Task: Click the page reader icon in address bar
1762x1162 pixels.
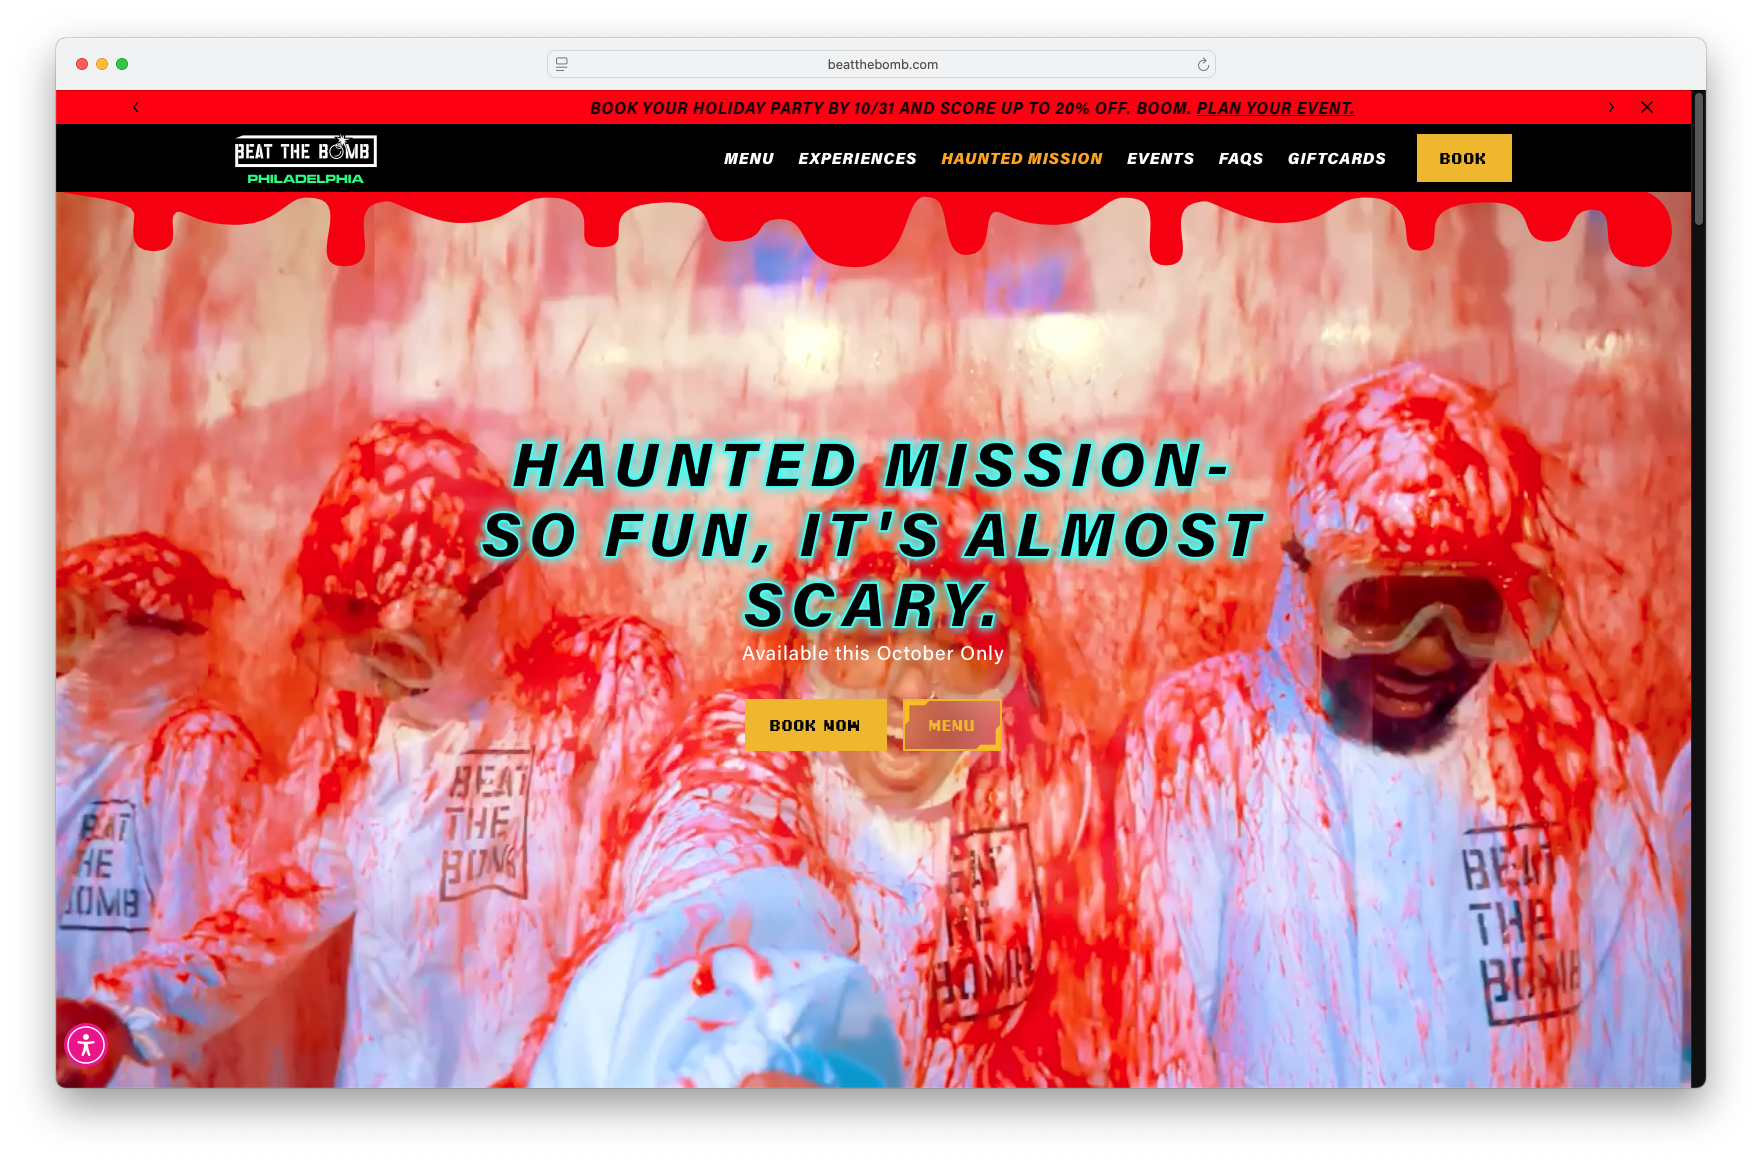Action: pos(562,64)
